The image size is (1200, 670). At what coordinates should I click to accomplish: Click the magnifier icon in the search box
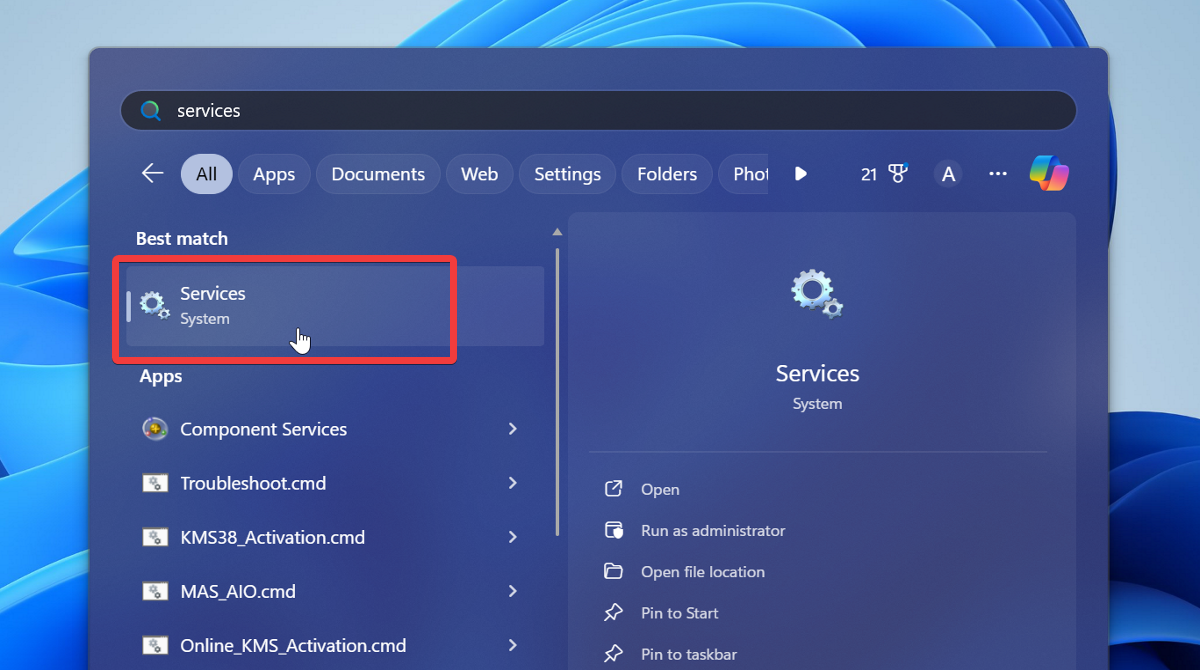click(150, 110)
